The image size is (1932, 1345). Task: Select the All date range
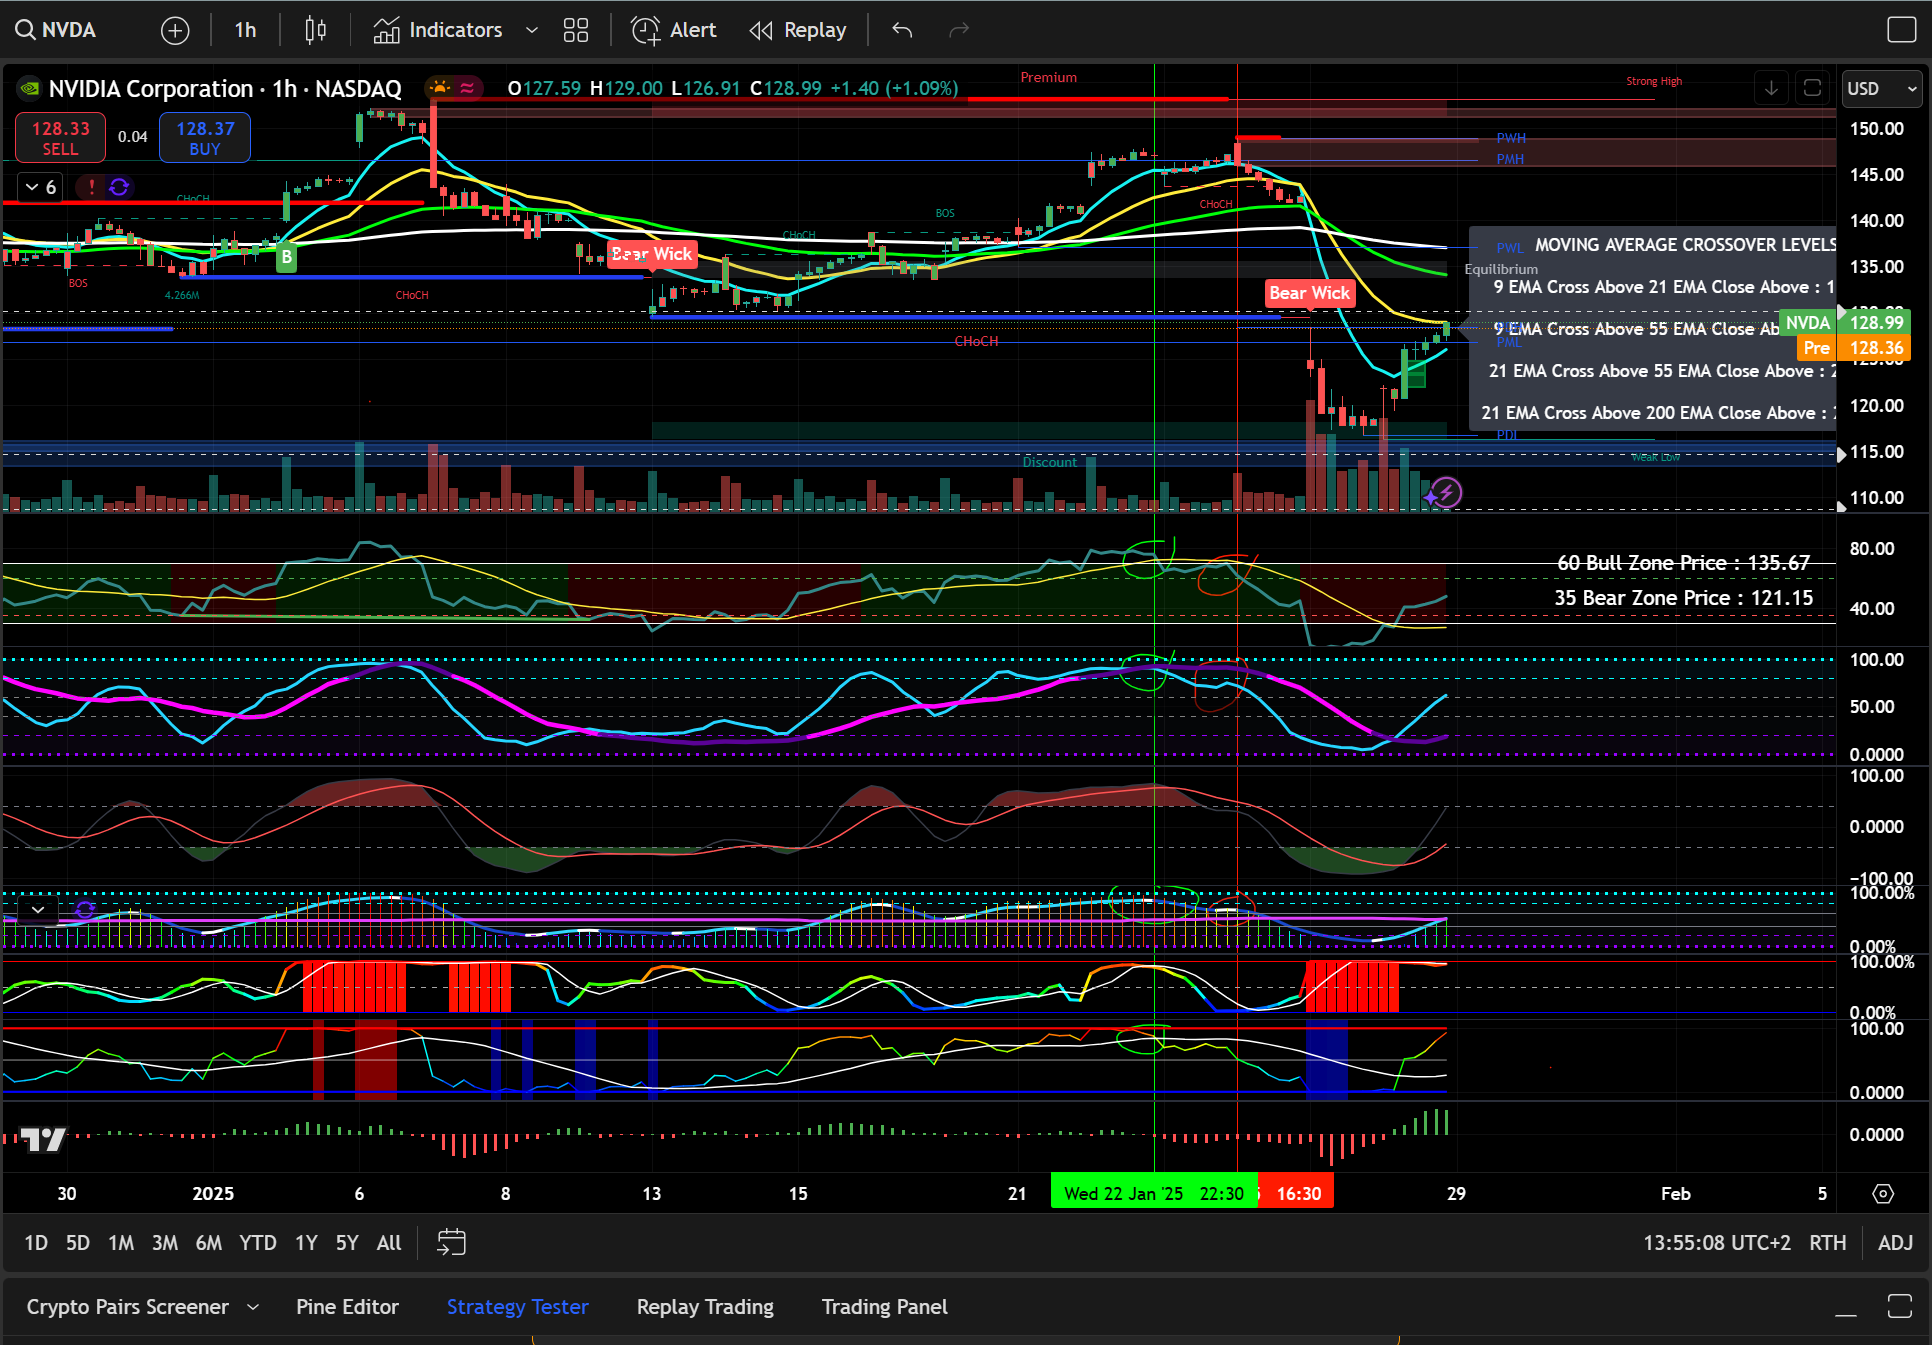click(x=389, y=1243)
